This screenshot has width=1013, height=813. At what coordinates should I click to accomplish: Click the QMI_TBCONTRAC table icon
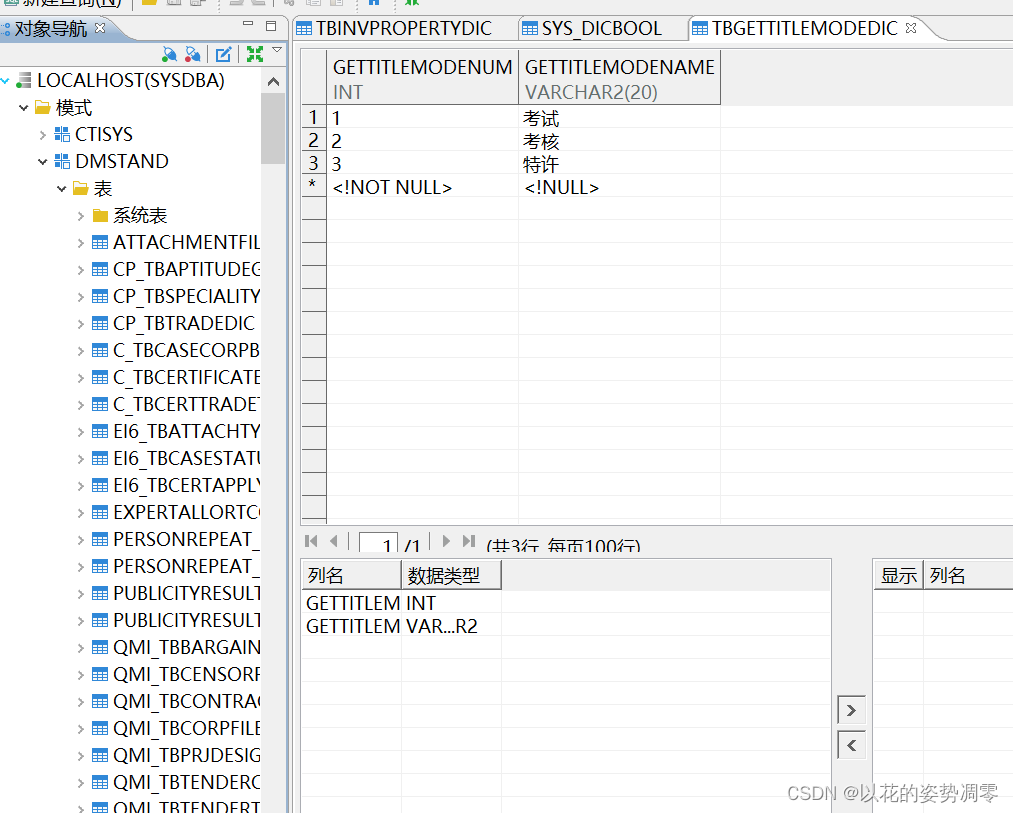(100, 702)
